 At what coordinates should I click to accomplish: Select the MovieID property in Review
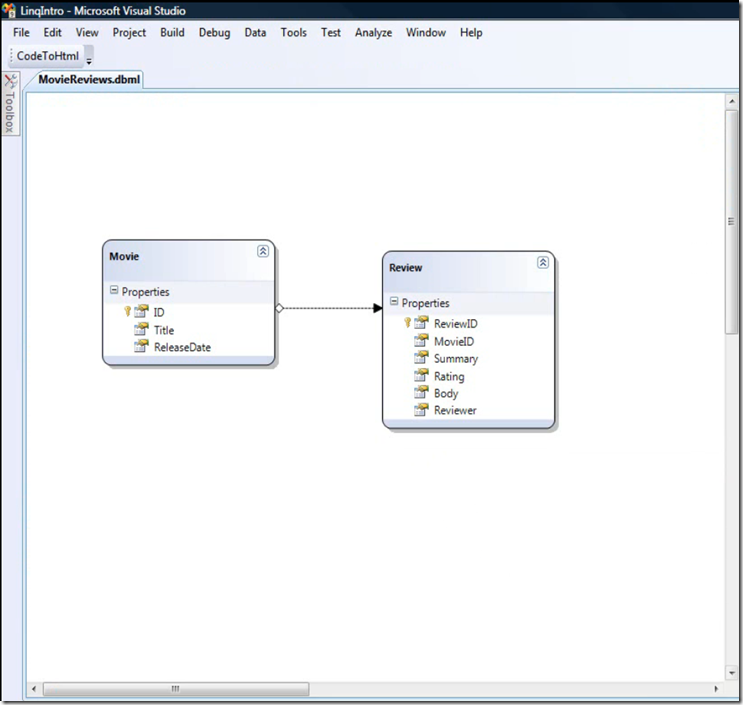tap(453, 341)
